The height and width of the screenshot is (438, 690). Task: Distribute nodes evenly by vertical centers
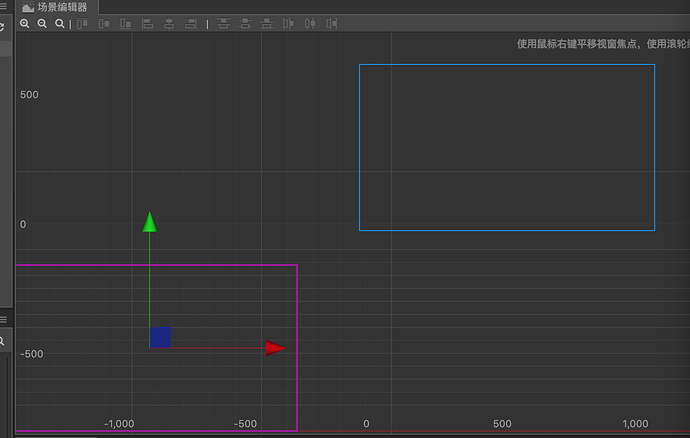coord(245,24)
